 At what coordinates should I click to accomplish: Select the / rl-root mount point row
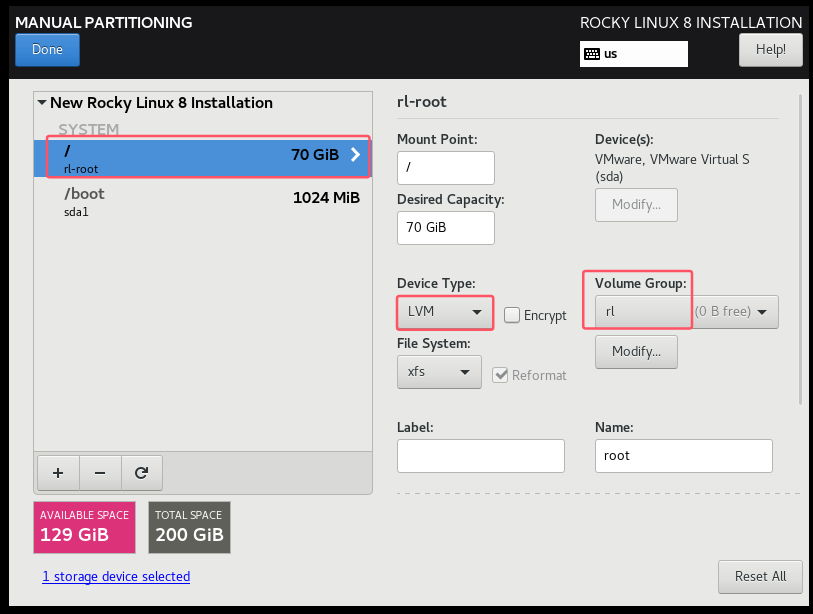(x=203, y=158)
